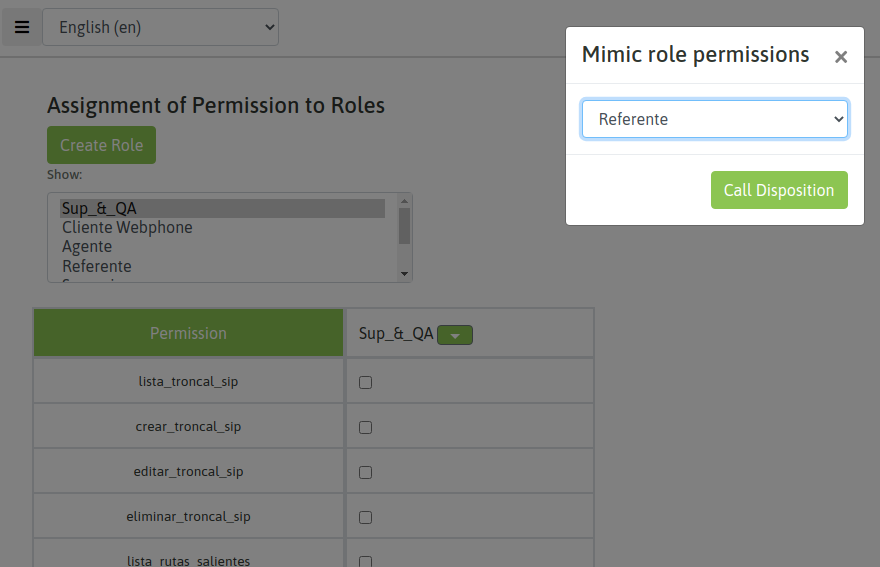Click the Create Role button

(102, 145)
